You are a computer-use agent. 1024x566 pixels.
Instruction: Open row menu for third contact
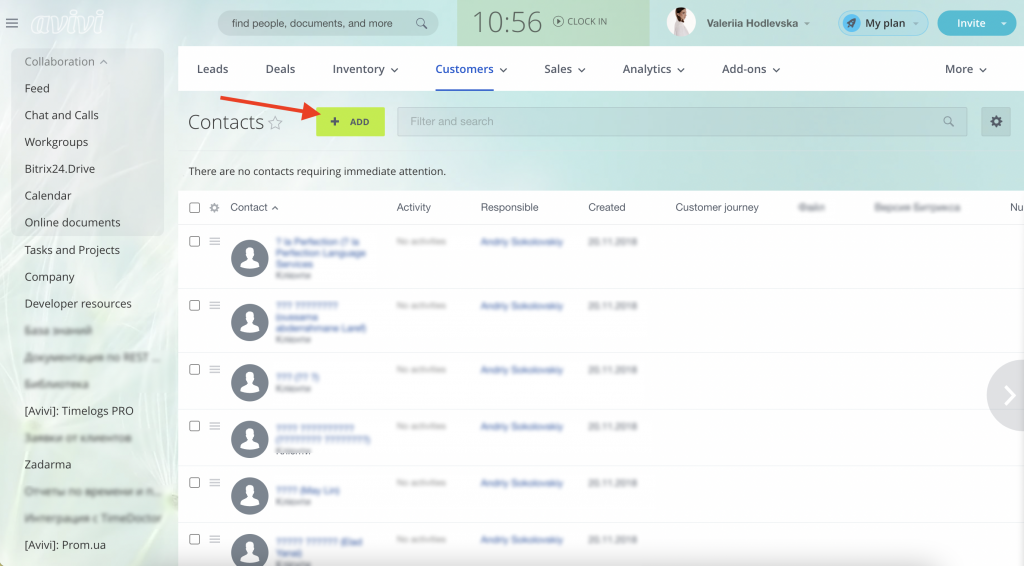(x=214, y=369)
